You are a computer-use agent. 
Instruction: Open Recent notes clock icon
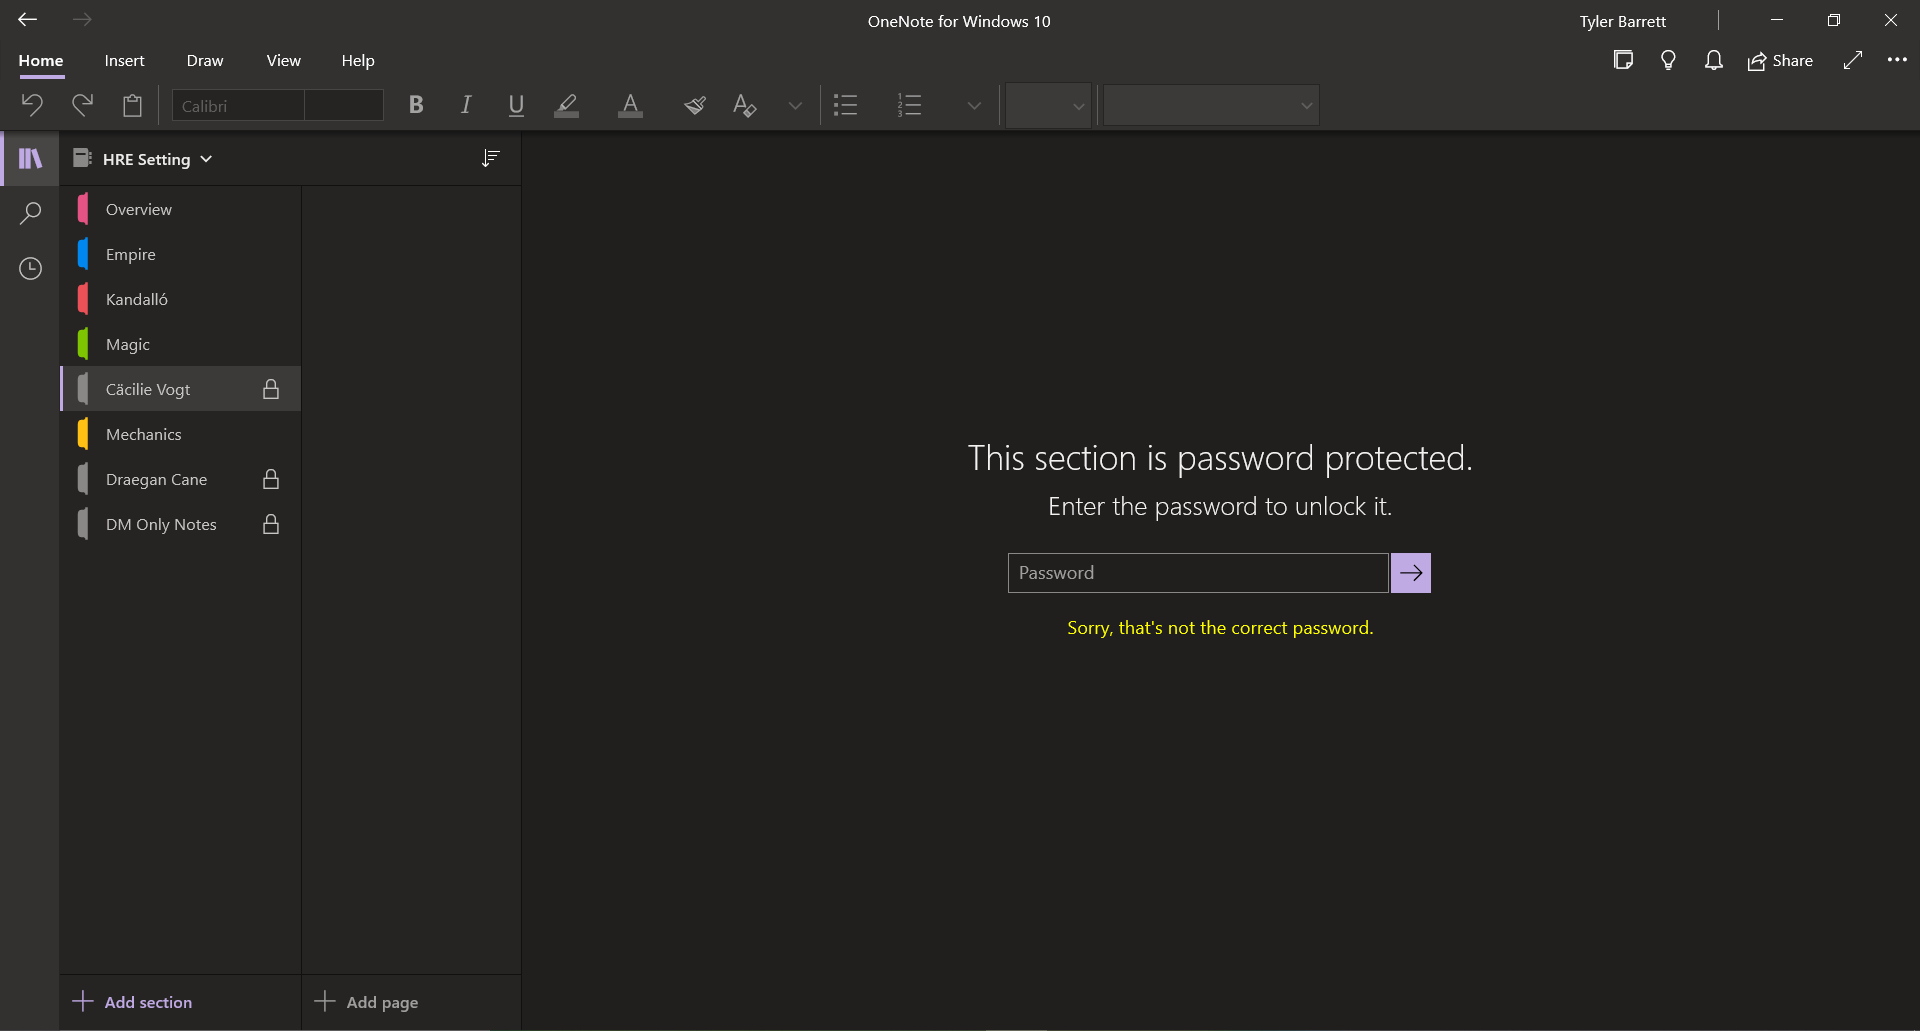31,268
